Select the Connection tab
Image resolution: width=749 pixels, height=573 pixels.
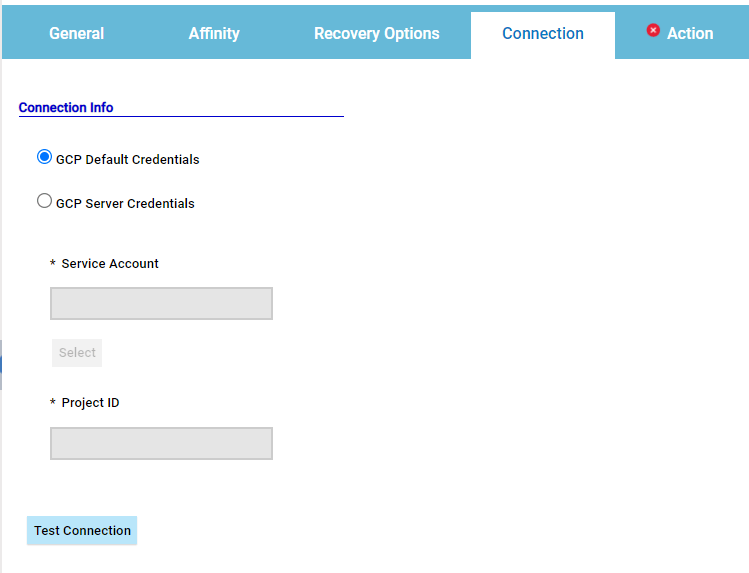tap(542, 34)
